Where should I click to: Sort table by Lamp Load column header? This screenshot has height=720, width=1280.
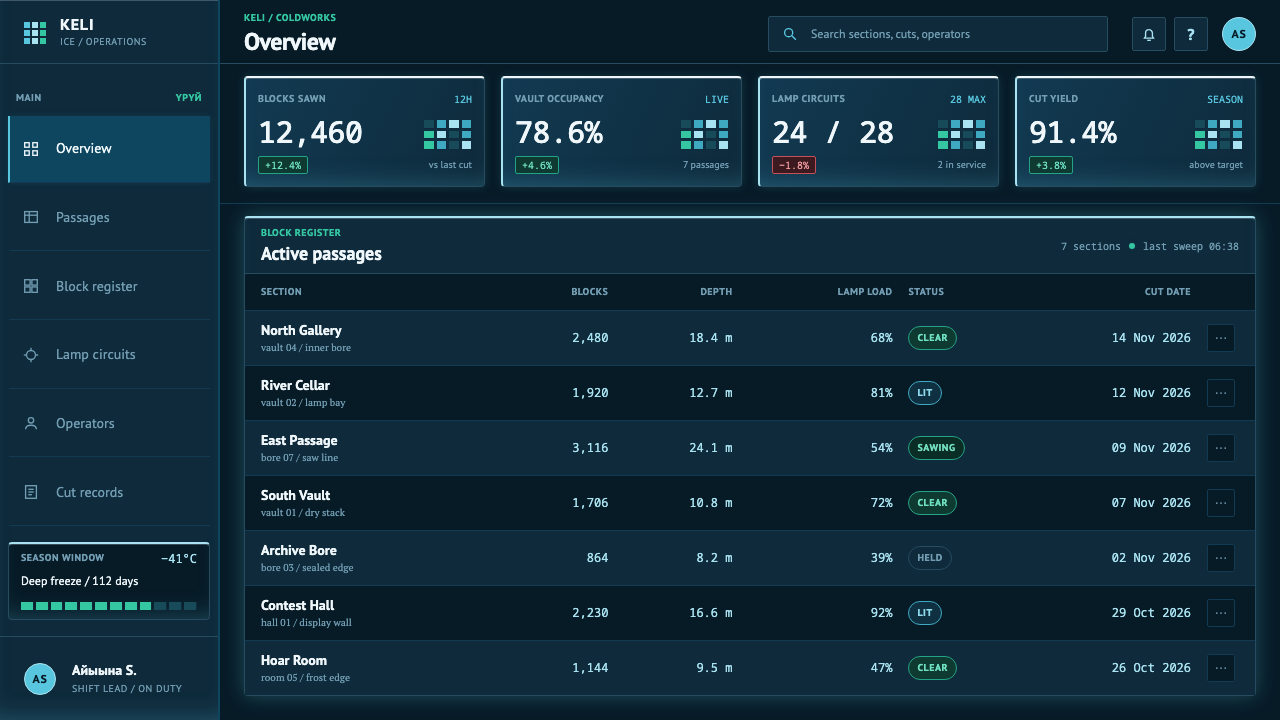tap(865, 292)
